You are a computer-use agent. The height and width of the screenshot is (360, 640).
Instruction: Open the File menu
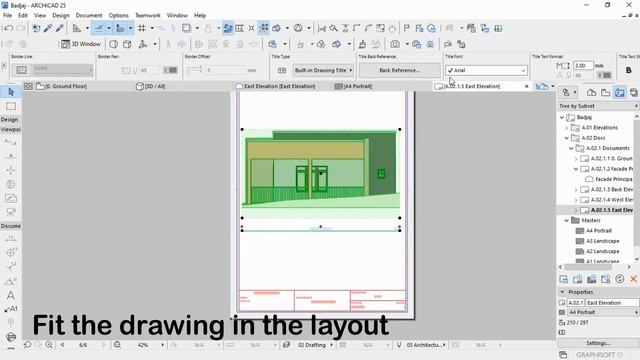click(x=7, y=15)
